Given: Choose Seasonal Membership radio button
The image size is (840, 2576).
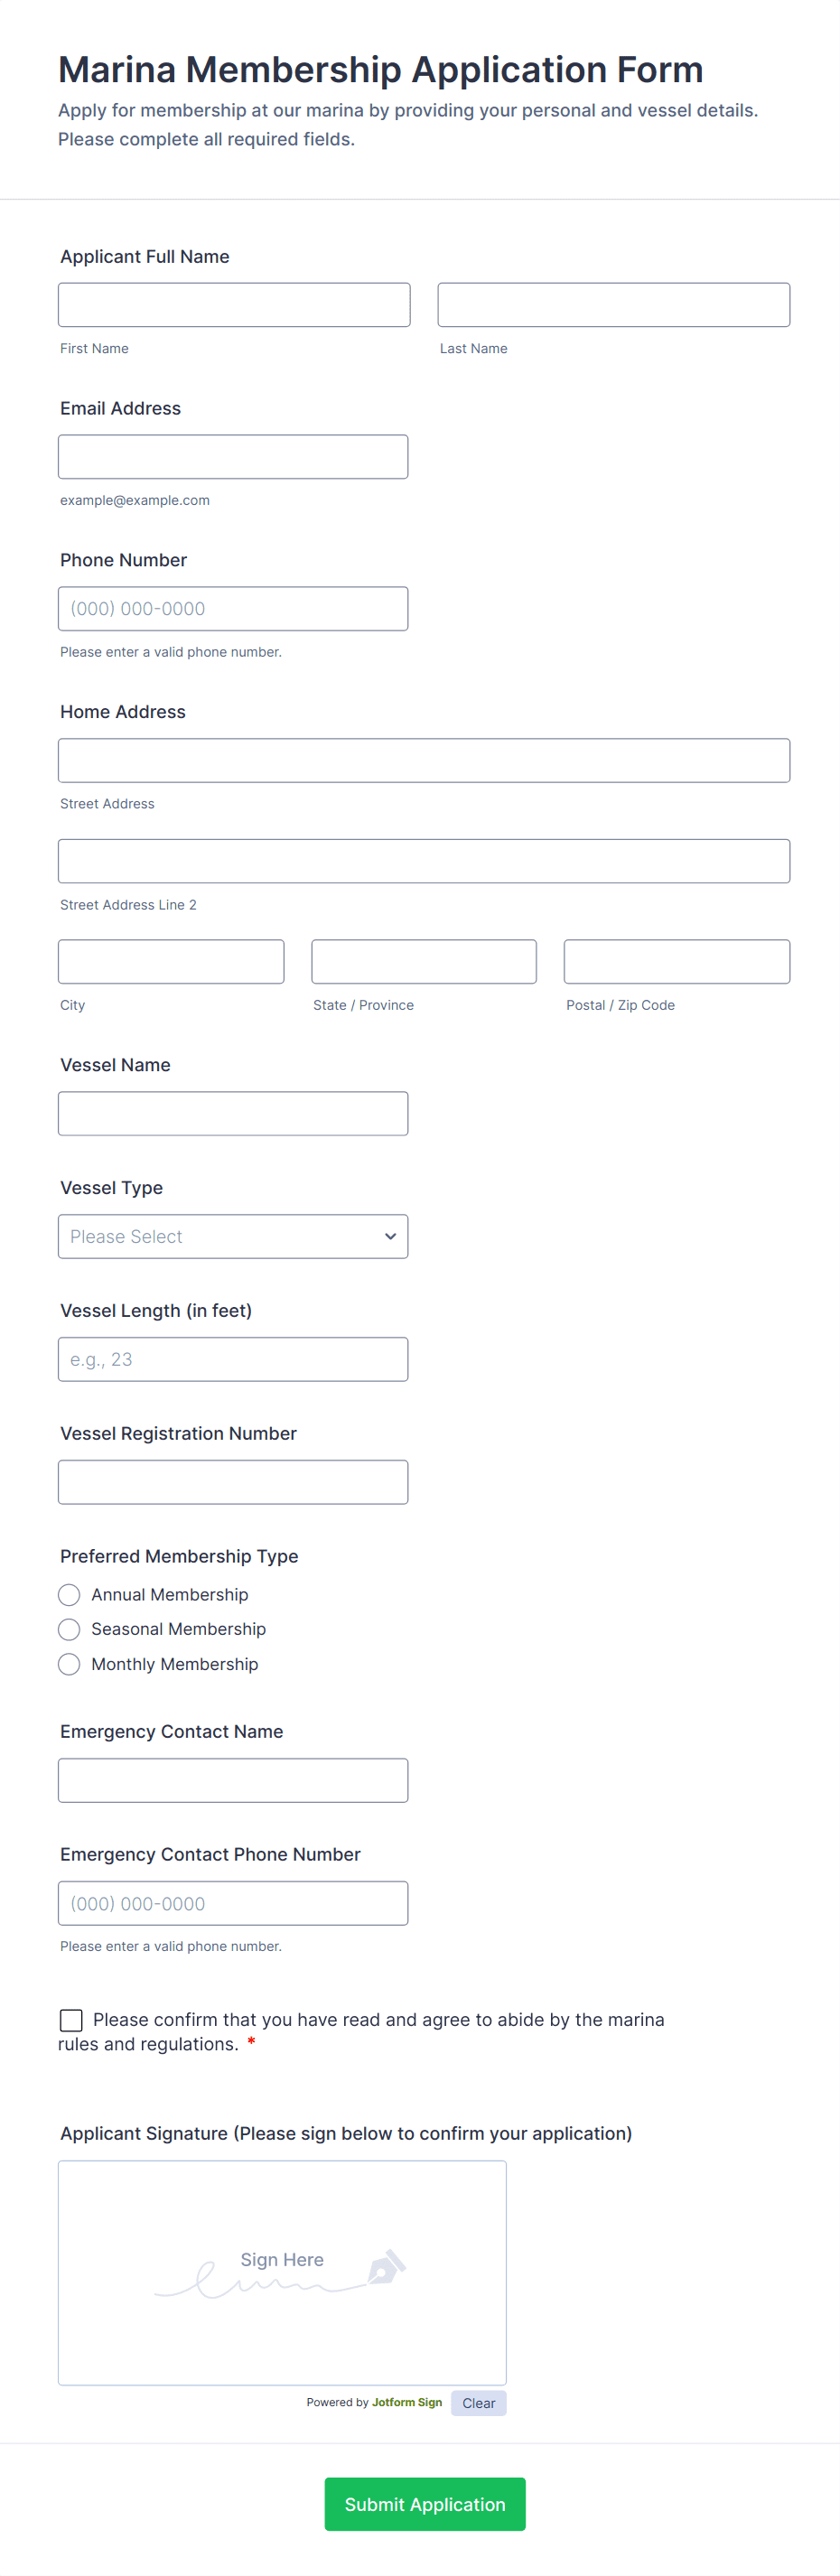Looking at the screenshot, I should [x=69, y=1629].
